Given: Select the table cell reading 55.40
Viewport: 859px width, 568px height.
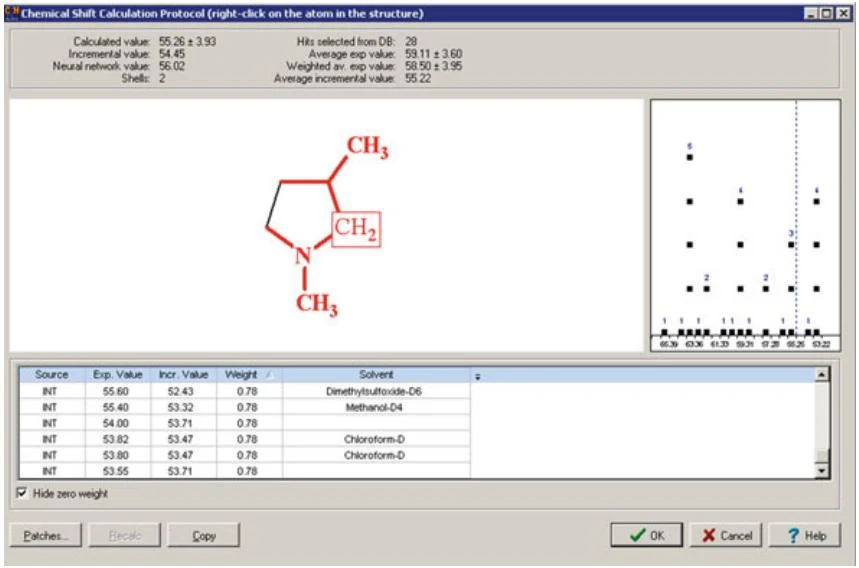Looking at the screenshot, I should pyautogui.click(x=117, y=407).
